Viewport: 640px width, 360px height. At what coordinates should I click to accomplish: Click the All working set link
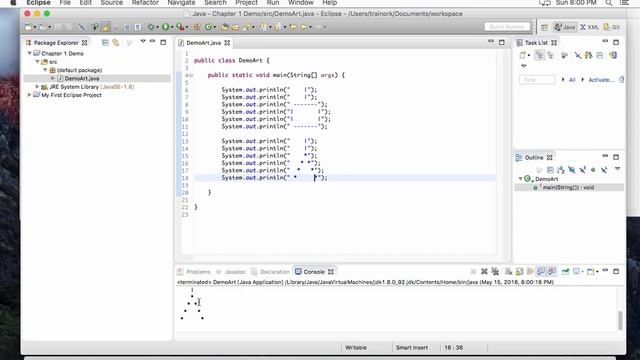[572, 80]
